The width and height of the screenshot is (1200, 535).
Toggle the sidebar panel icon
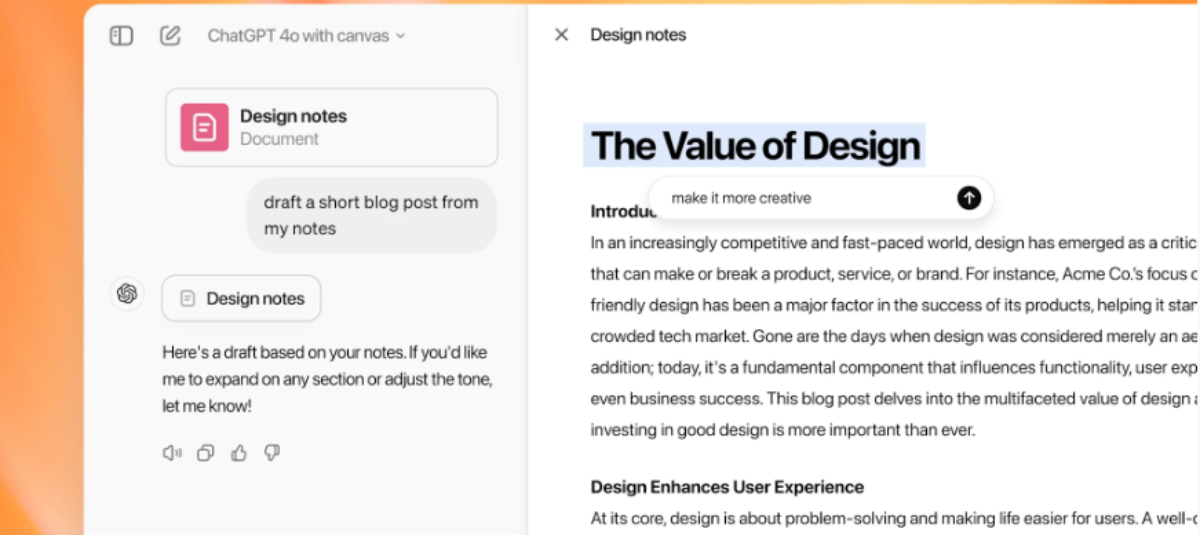(x=121, y=36)
